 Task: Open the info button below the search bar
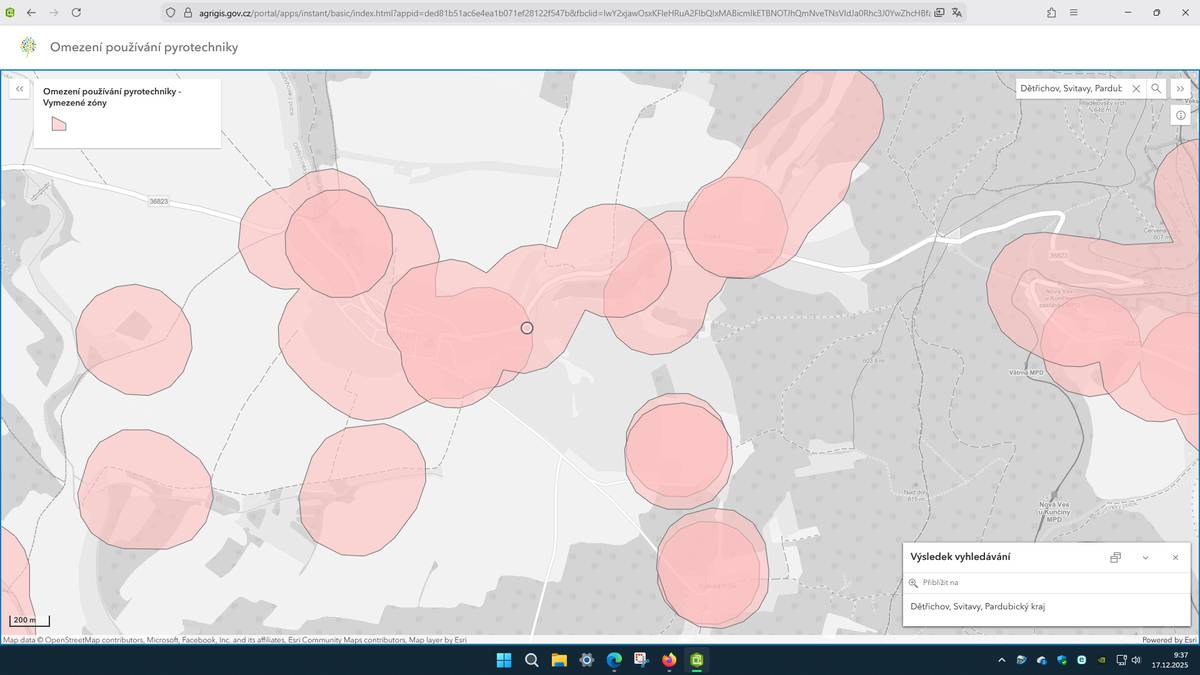1180,114
